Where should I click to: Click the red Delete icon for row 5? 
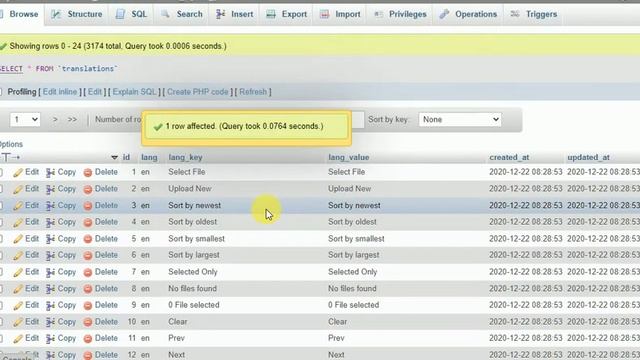[x=88, y=239]
